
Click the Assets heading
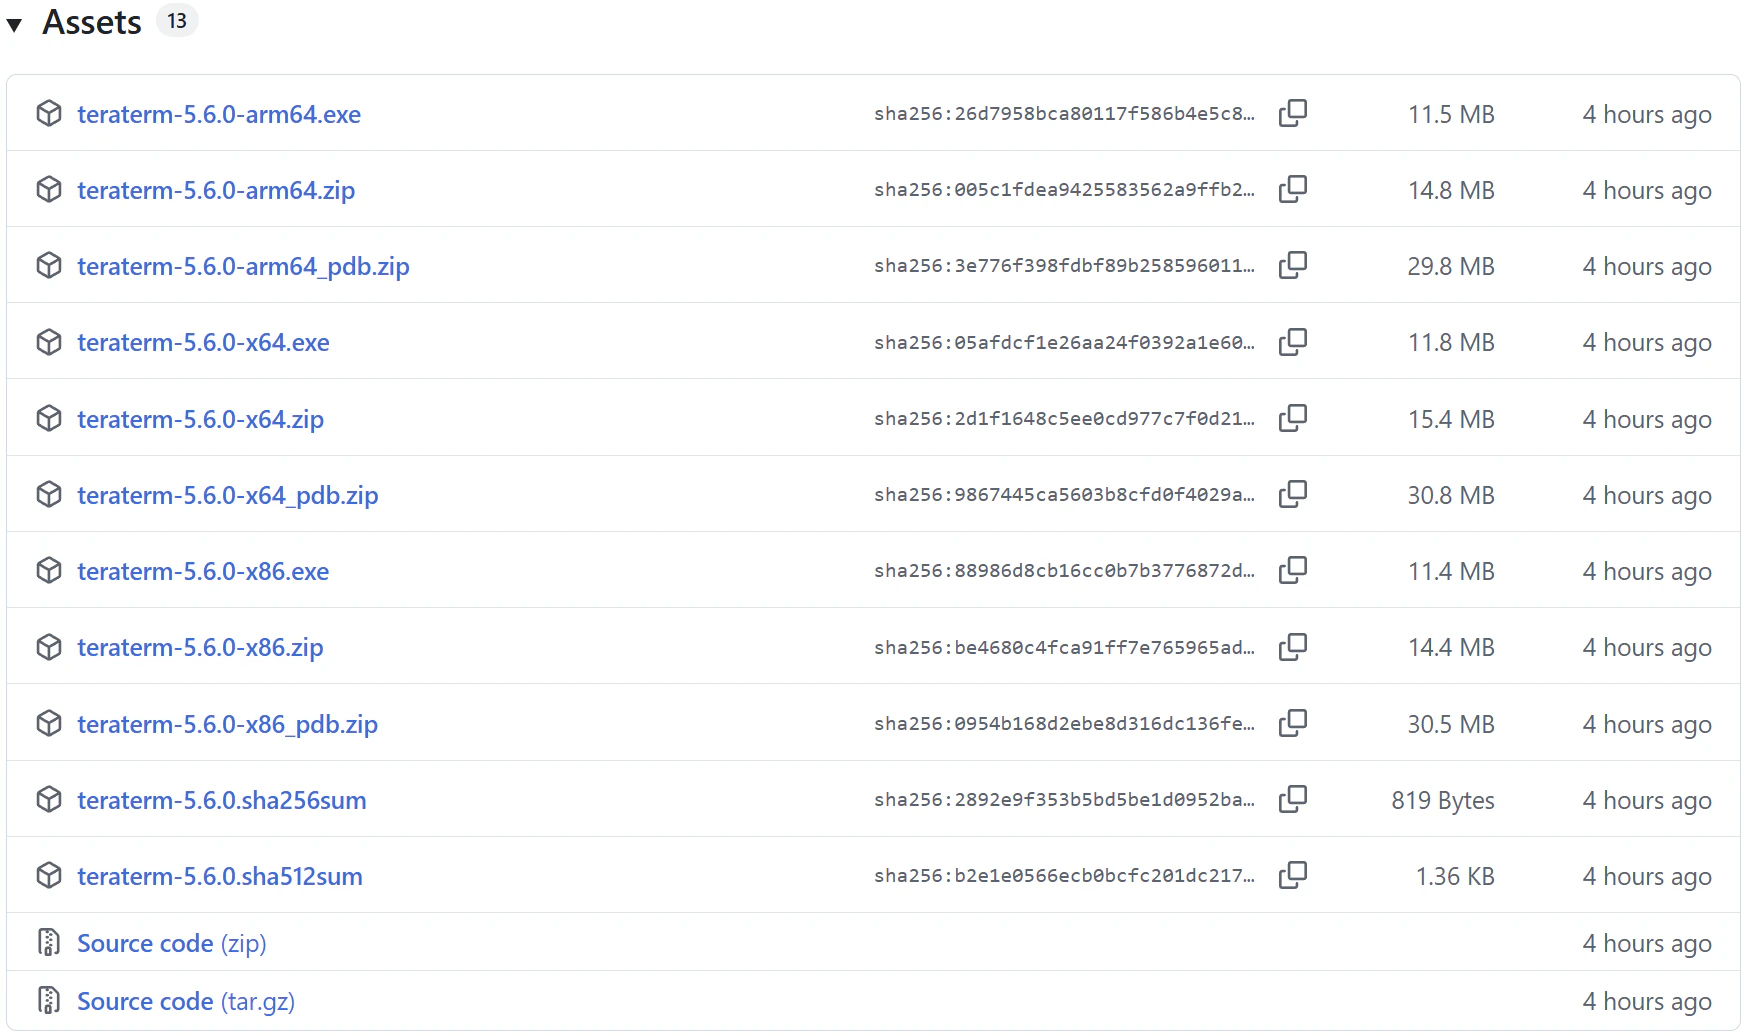92,22
